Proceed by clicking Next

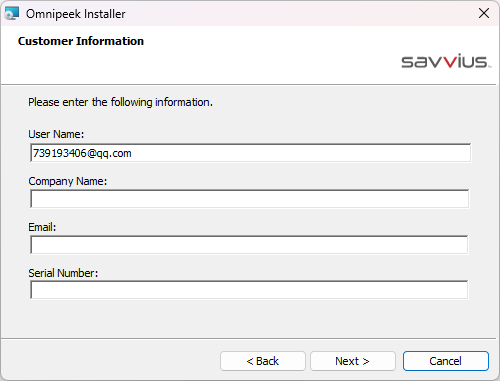pos(353,361)
